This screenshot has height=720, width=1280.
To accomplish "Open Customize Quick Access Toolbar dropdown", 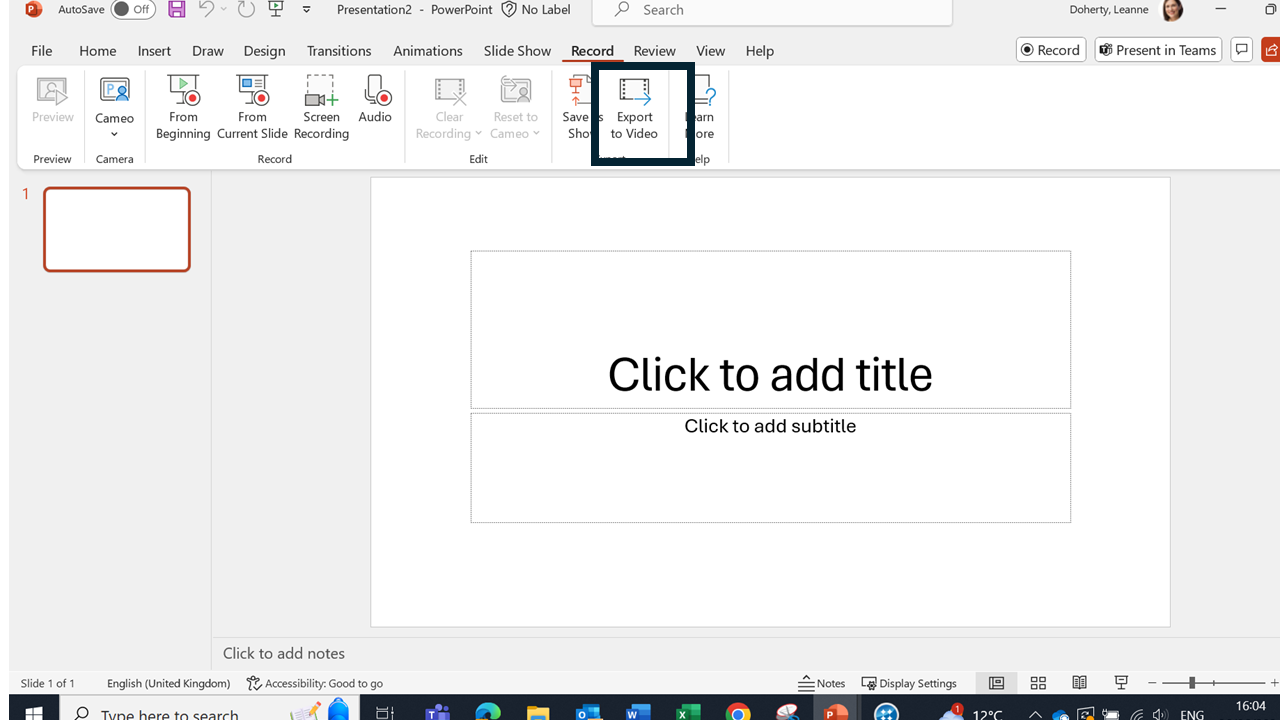I will click(x=307, y=10).
